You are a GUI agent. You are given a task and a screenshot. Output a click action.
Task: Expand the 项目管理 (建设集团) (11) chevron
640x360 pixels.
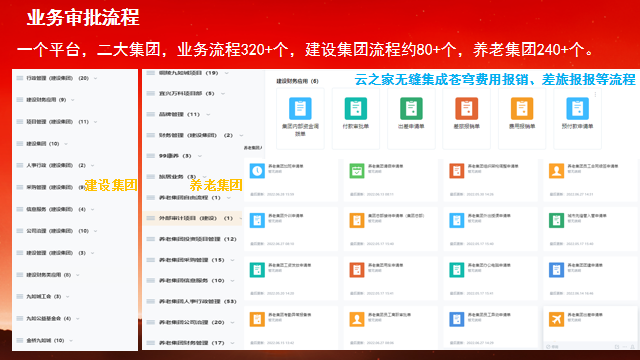click(x=96, y=122)
